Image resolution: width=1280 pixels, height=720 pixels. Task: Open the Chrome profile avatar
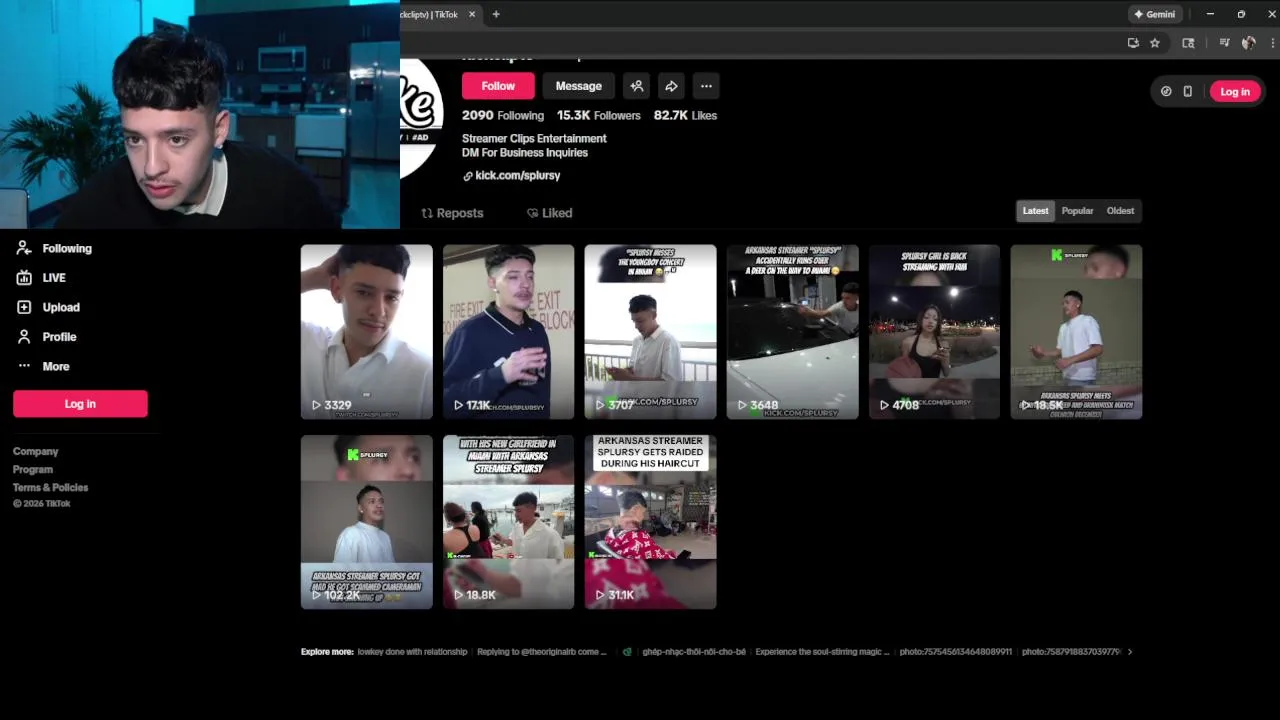coord(1248,43)
